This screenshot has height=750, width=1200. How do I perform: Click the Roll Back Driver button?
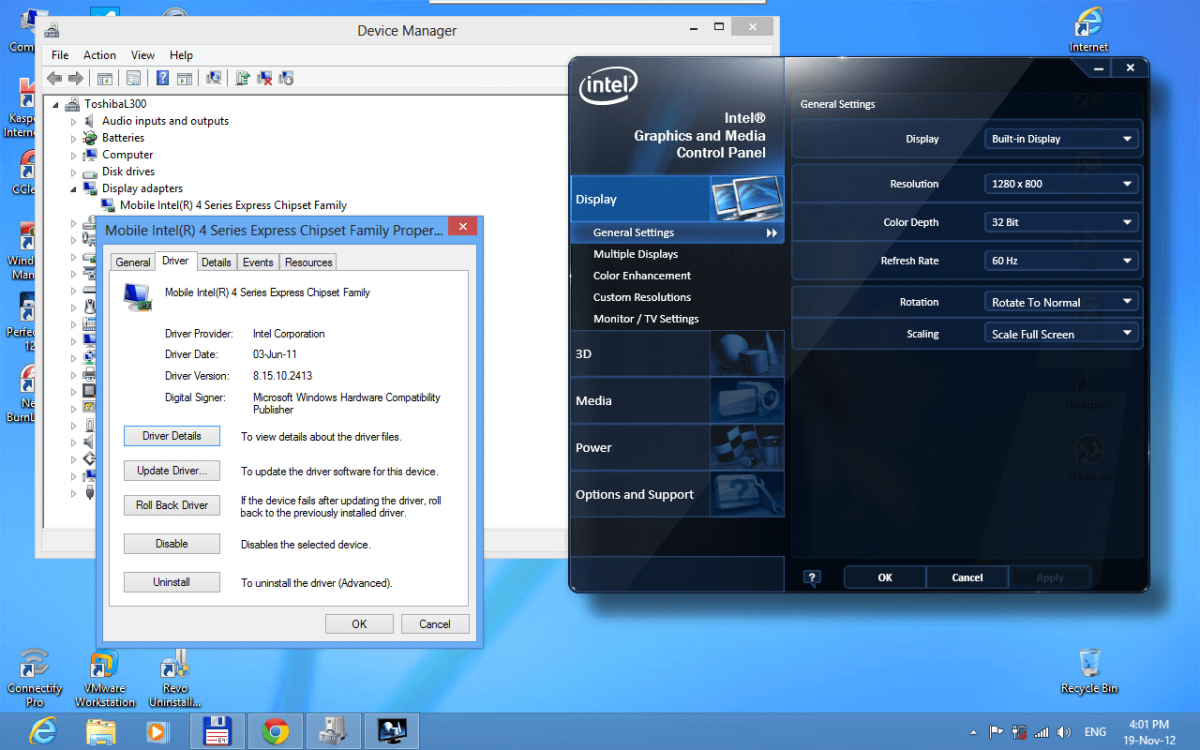pyautogui.click(x=171, y=505)
